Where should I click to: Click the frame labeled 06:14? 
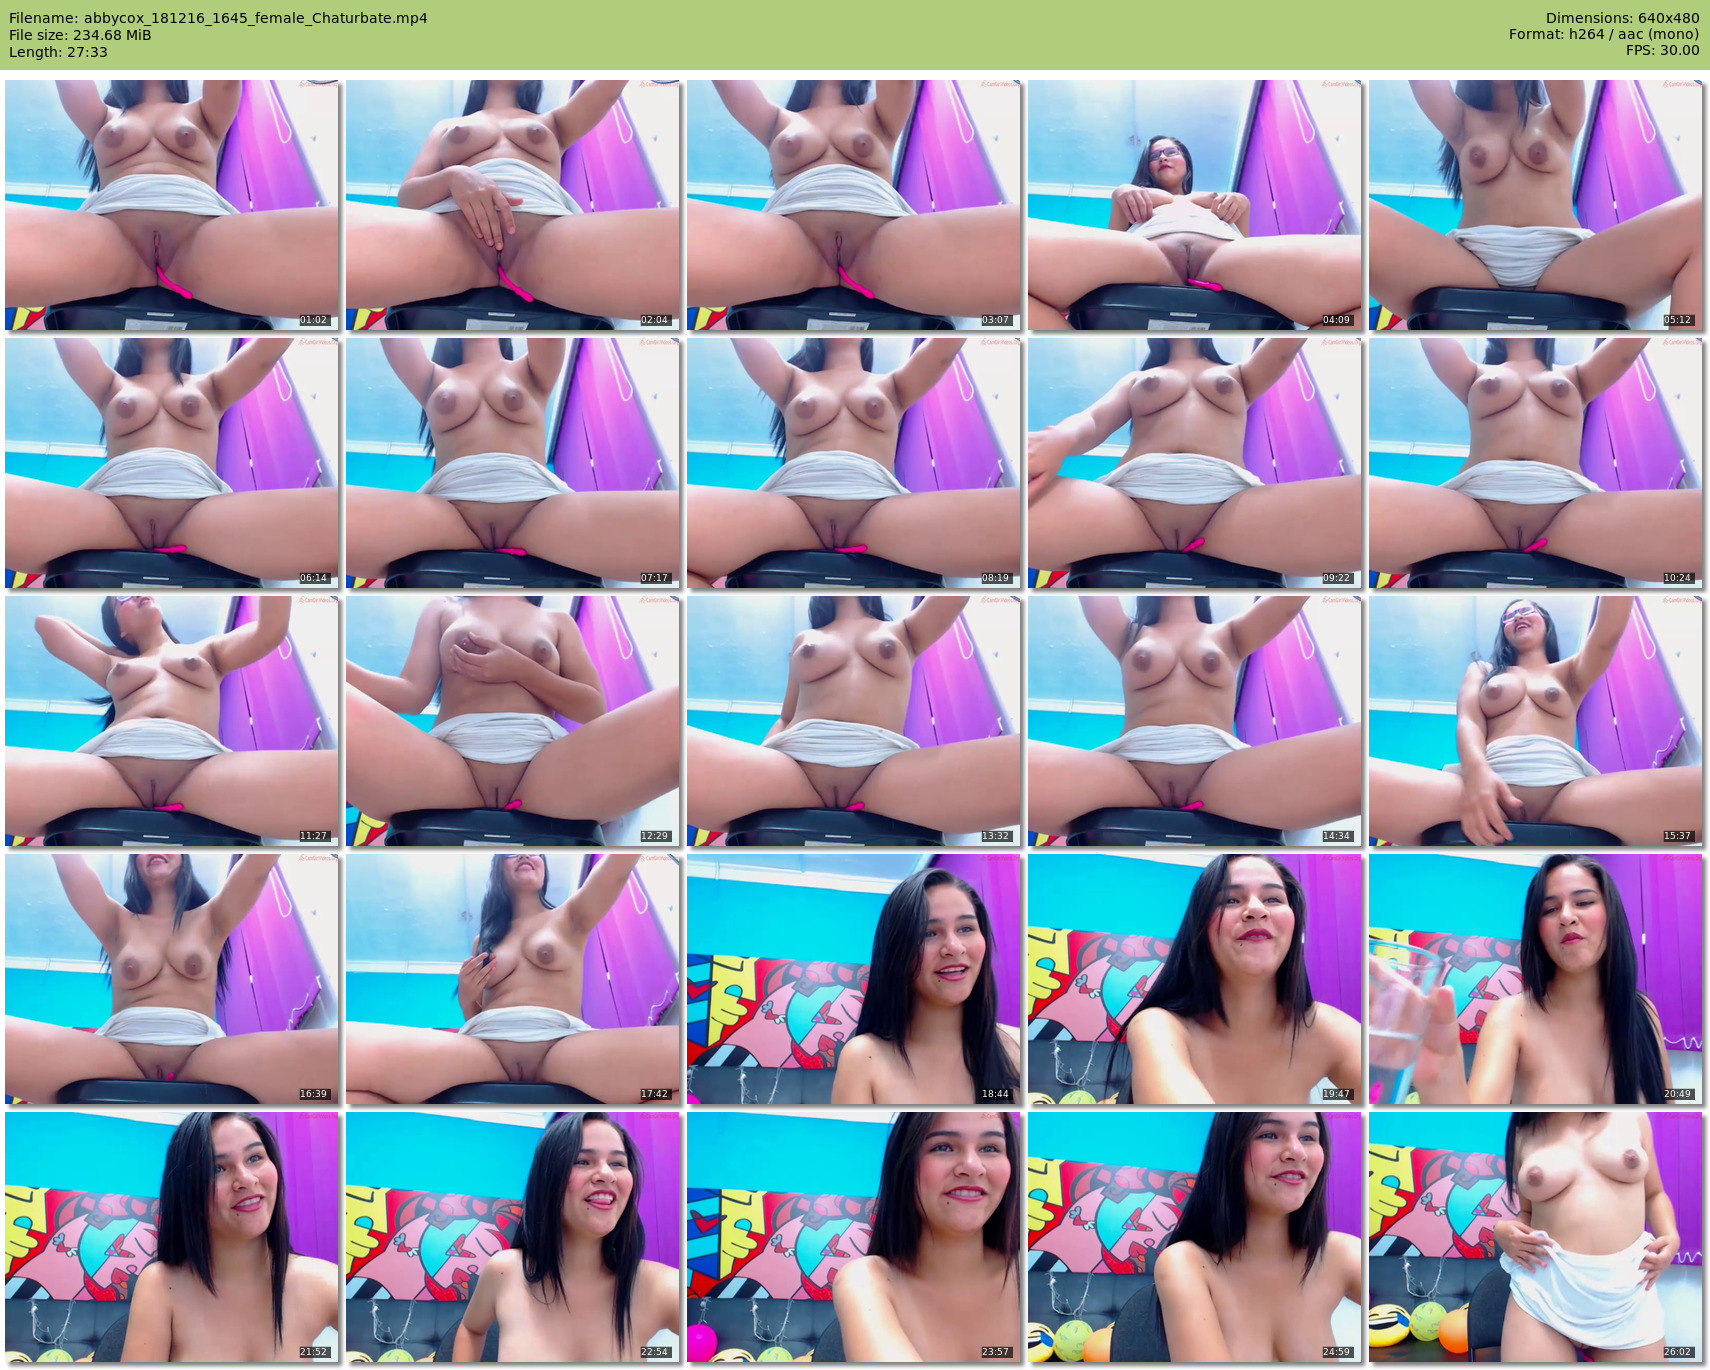[172, 463]
